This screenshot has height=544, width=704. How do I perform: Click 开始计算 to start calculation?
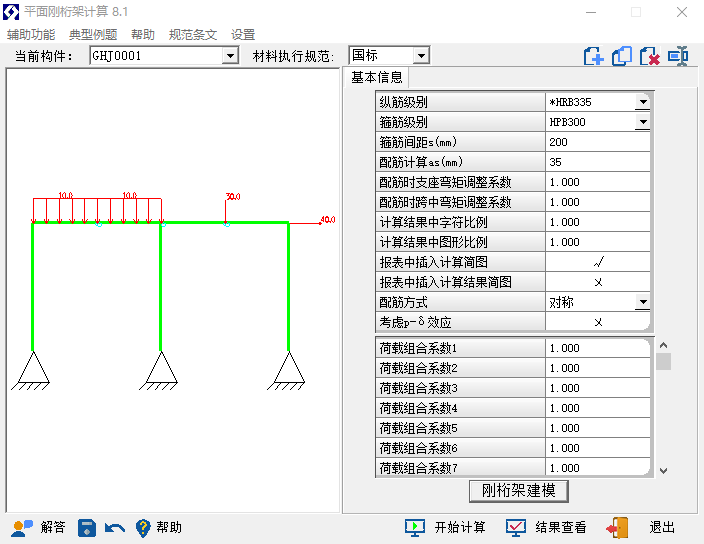(x=445, y=527)
